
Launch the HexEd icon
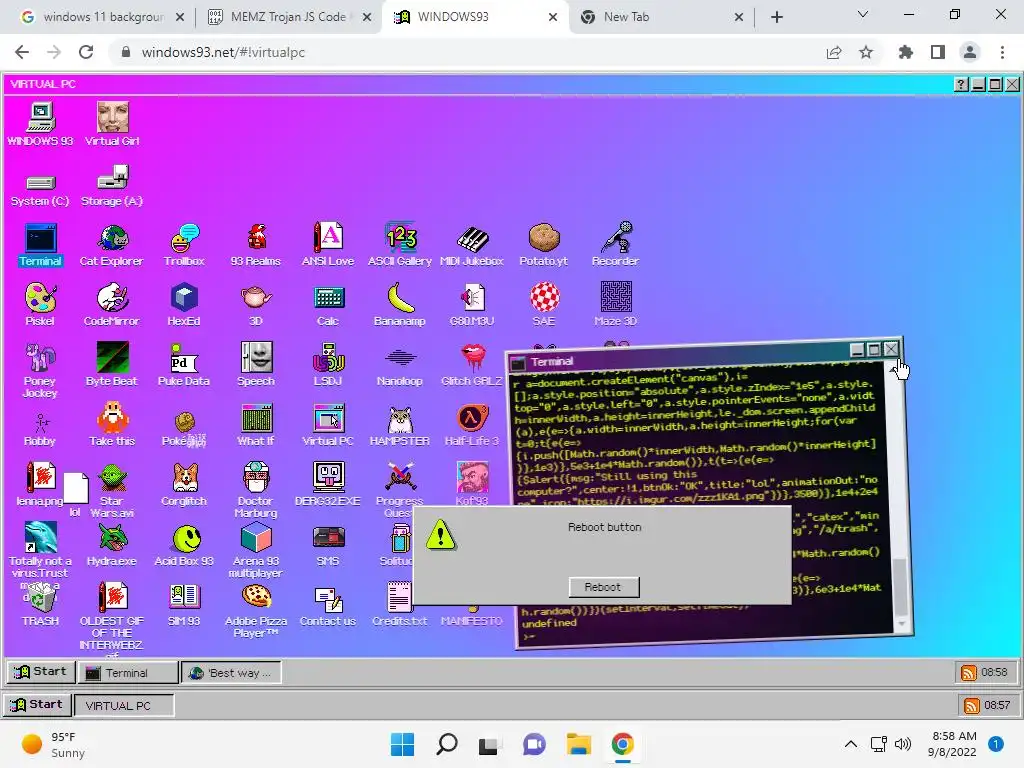(184, 305)
